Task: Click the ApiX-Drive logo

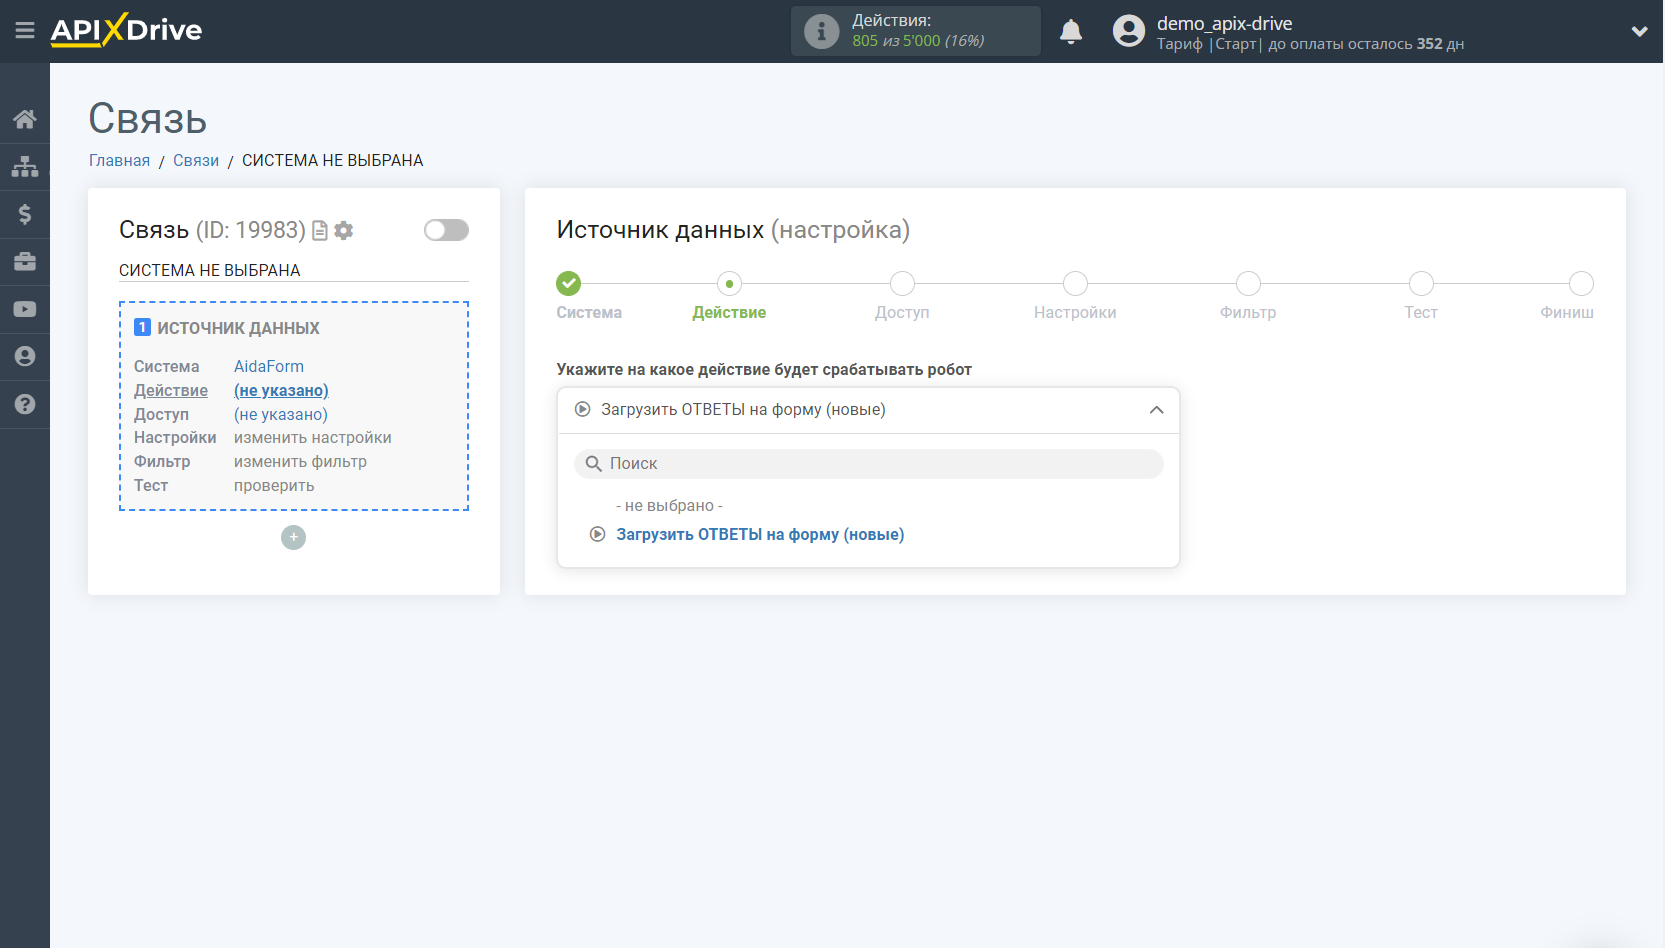Action: (x=126, y=30)
